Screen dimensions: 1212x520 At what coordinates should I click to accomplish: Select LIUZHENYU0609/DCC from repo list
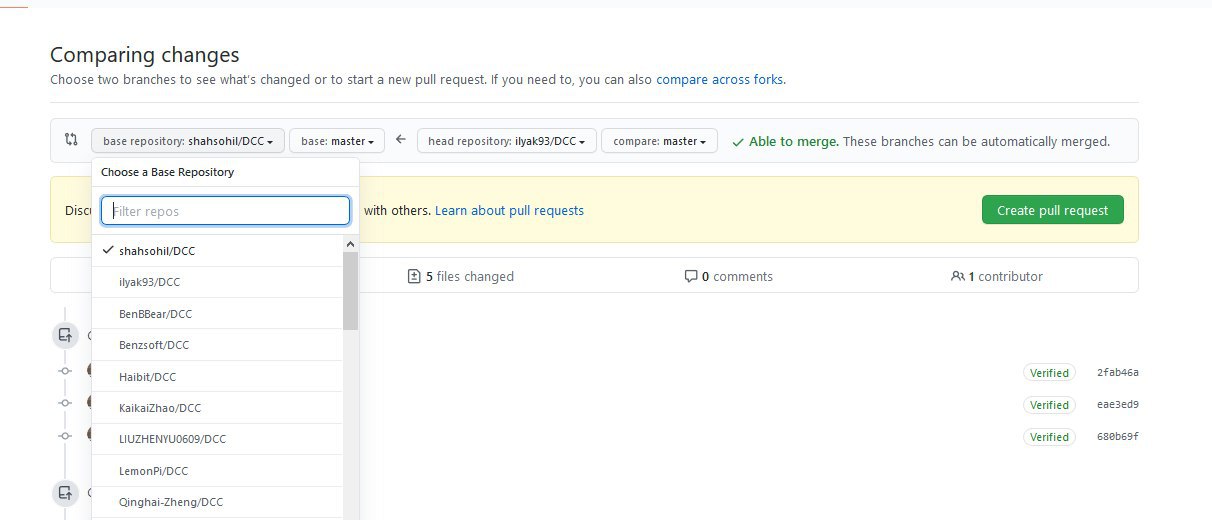217,439
